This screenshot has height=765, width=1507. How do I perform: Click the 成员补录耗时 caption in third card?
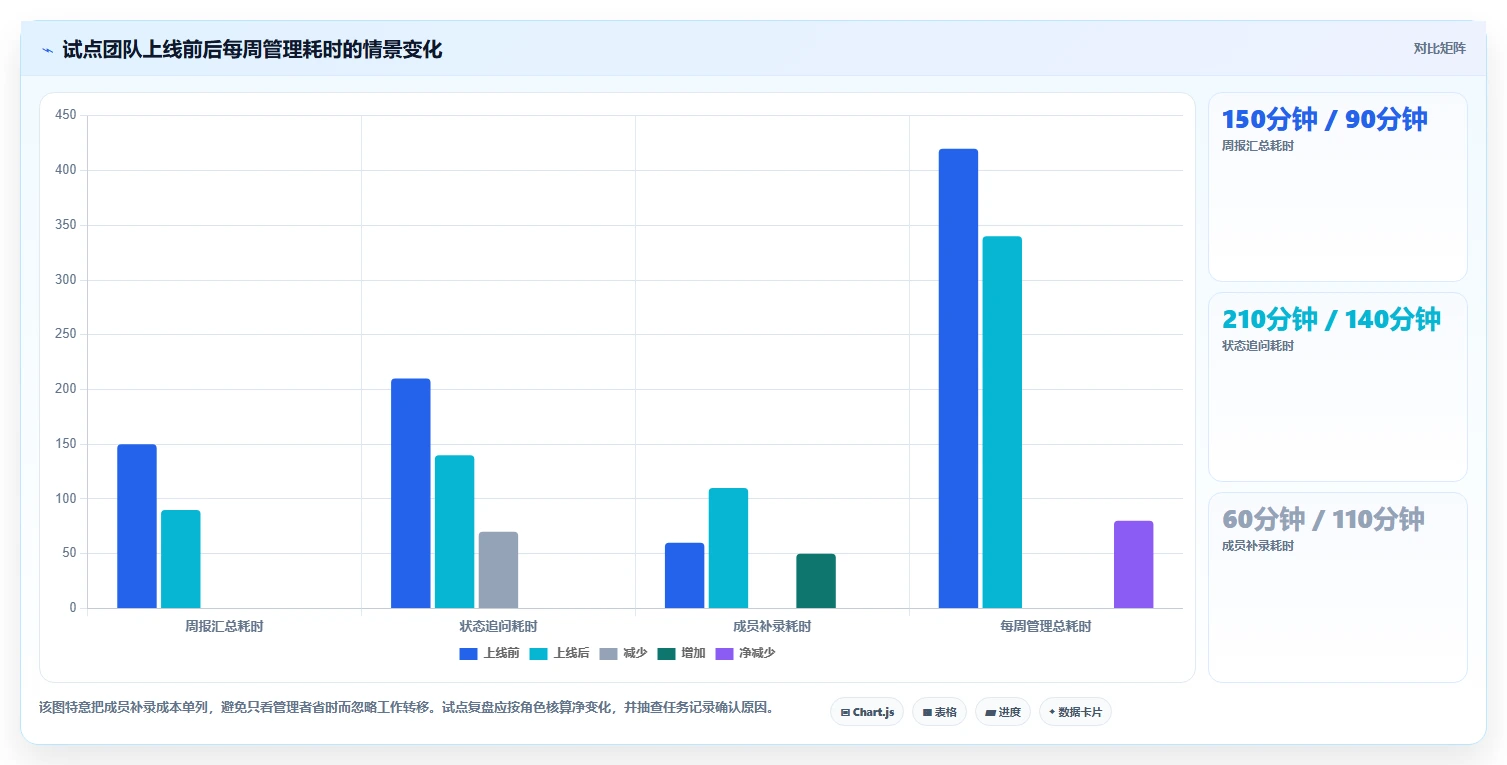[1258, 546]
